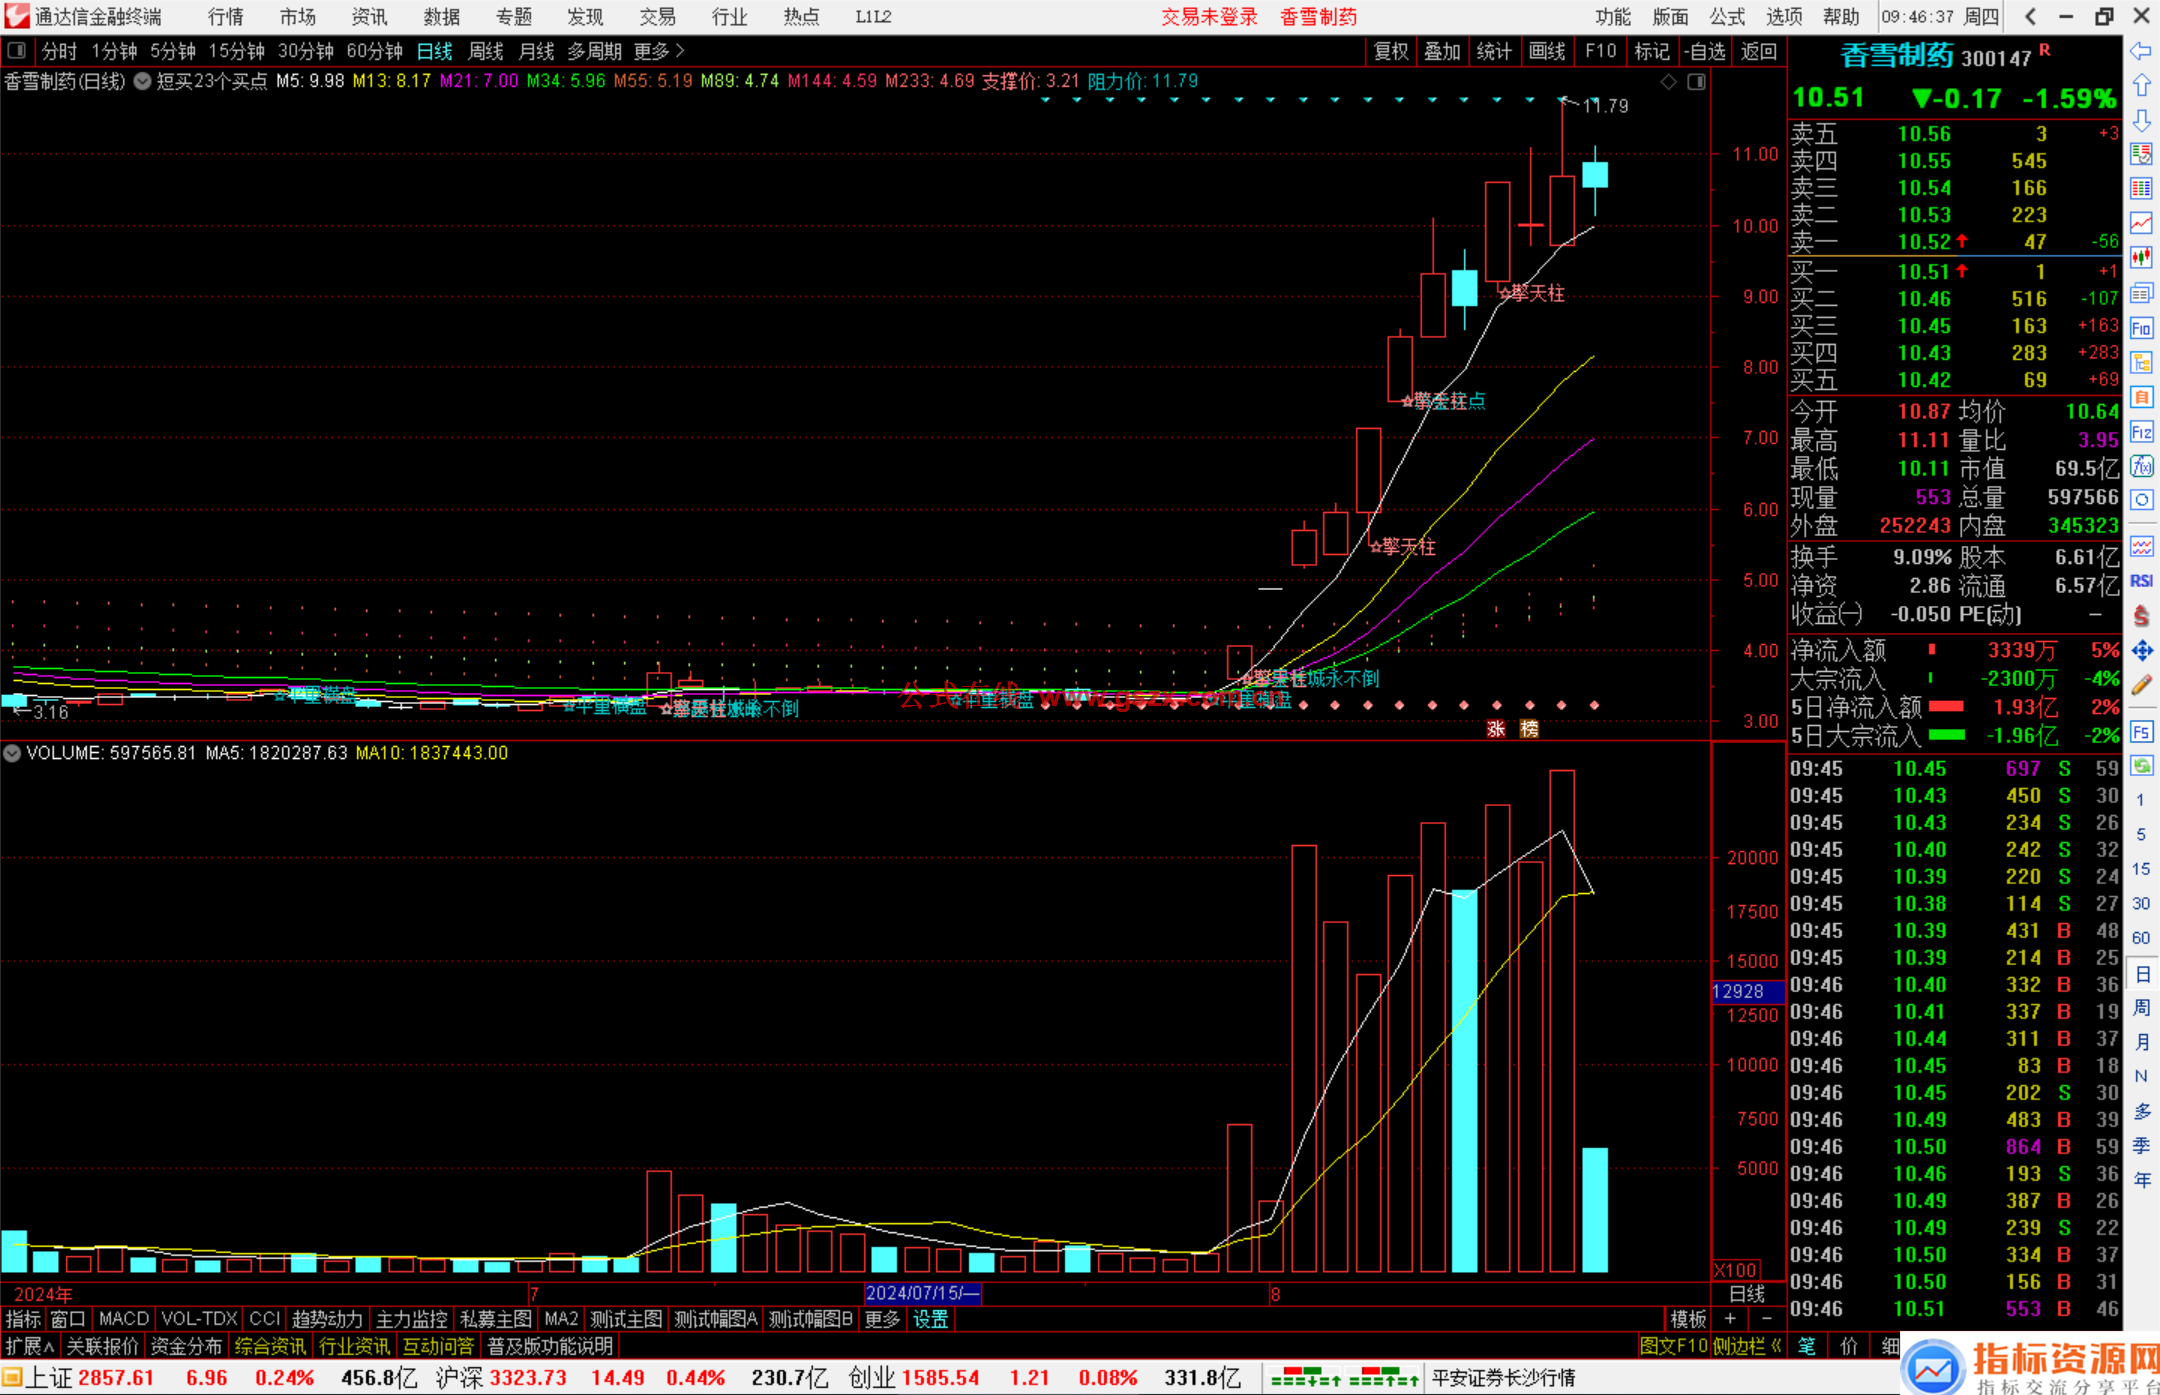Expand the 更多 periods dropdown
Screen dimensions: 2160x1395
(x=659, y=51)
